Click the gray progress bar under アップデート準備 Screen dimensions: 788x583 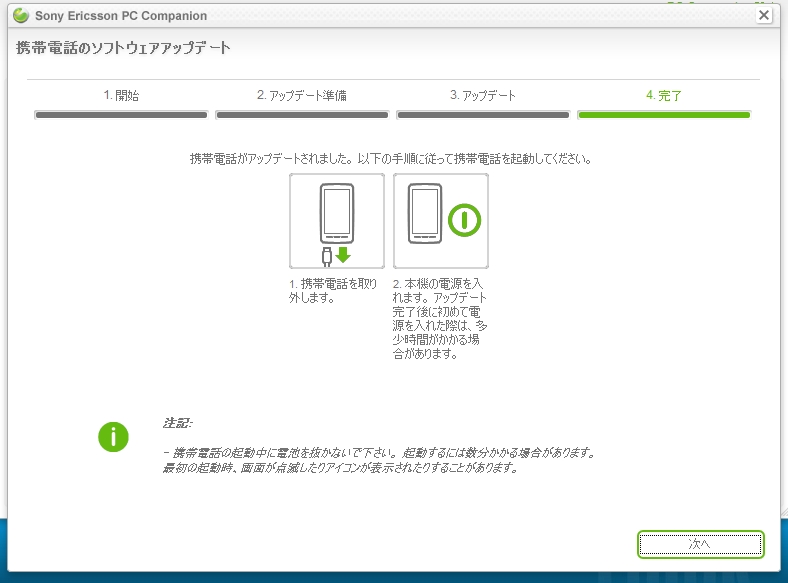[x=302, y=115]
